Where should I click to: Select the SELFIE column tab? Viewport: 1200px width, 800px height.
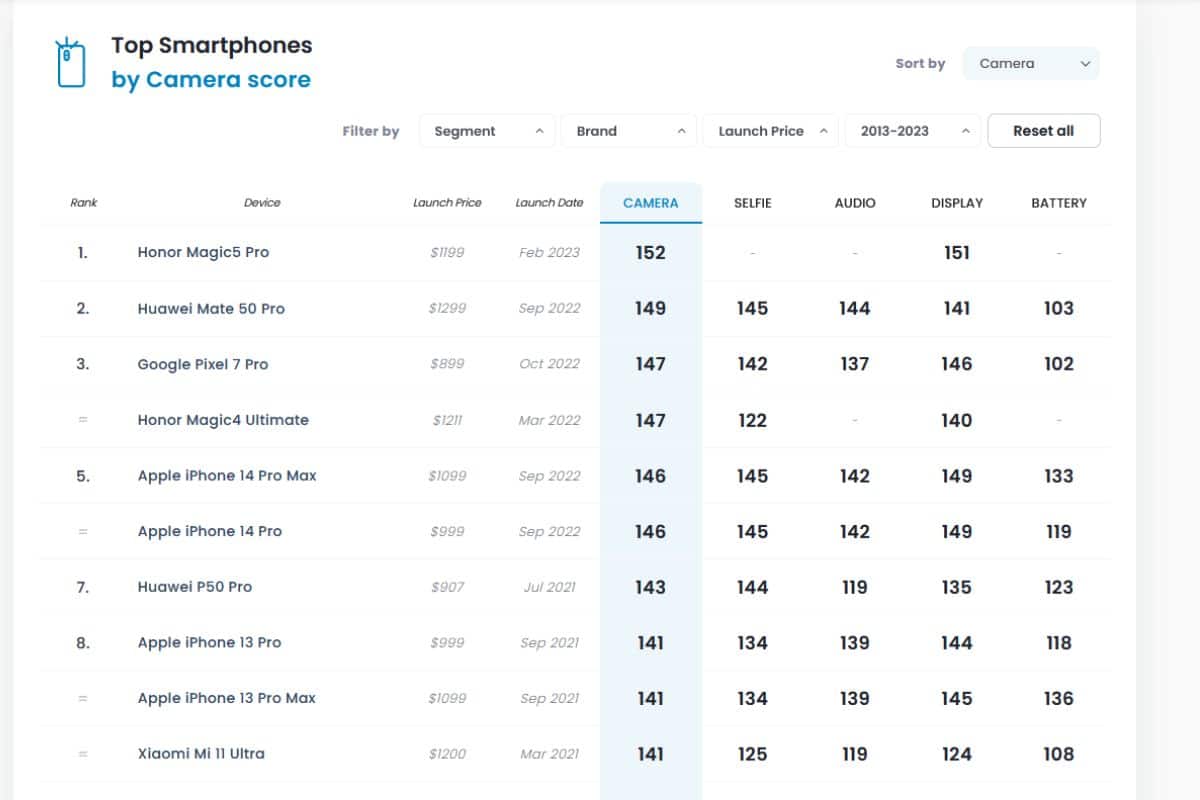(753, 203)
